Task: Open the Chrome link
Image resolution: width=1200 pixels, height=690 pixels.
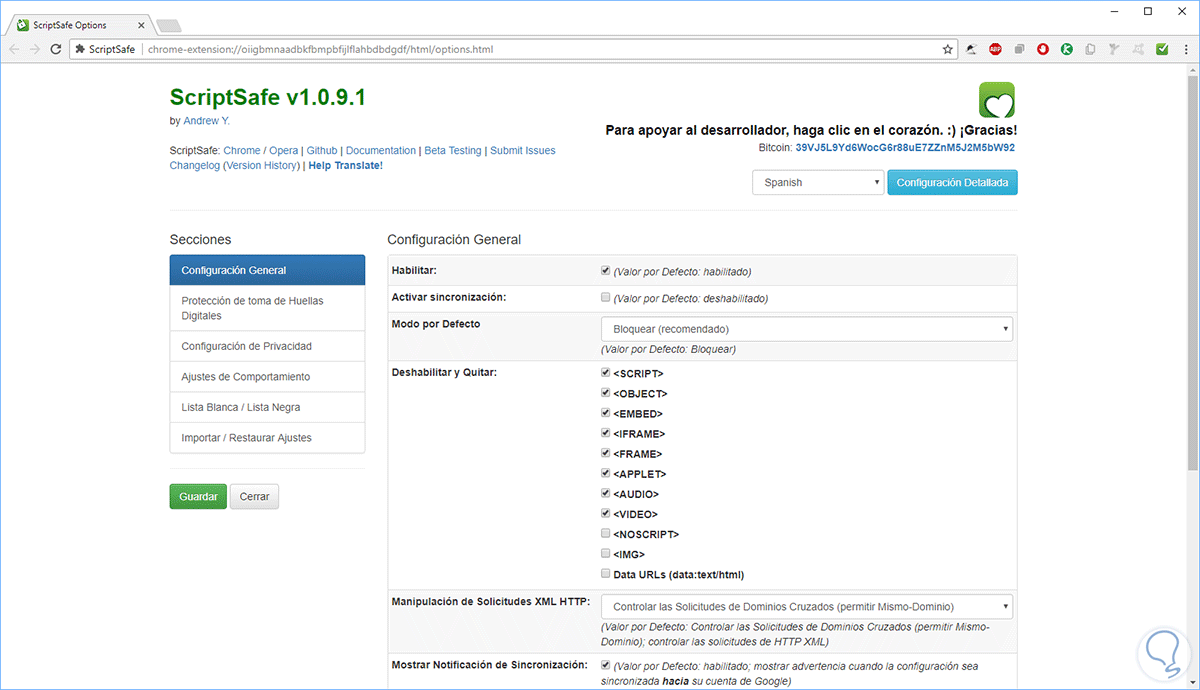Action: click(x=242, y=150)
